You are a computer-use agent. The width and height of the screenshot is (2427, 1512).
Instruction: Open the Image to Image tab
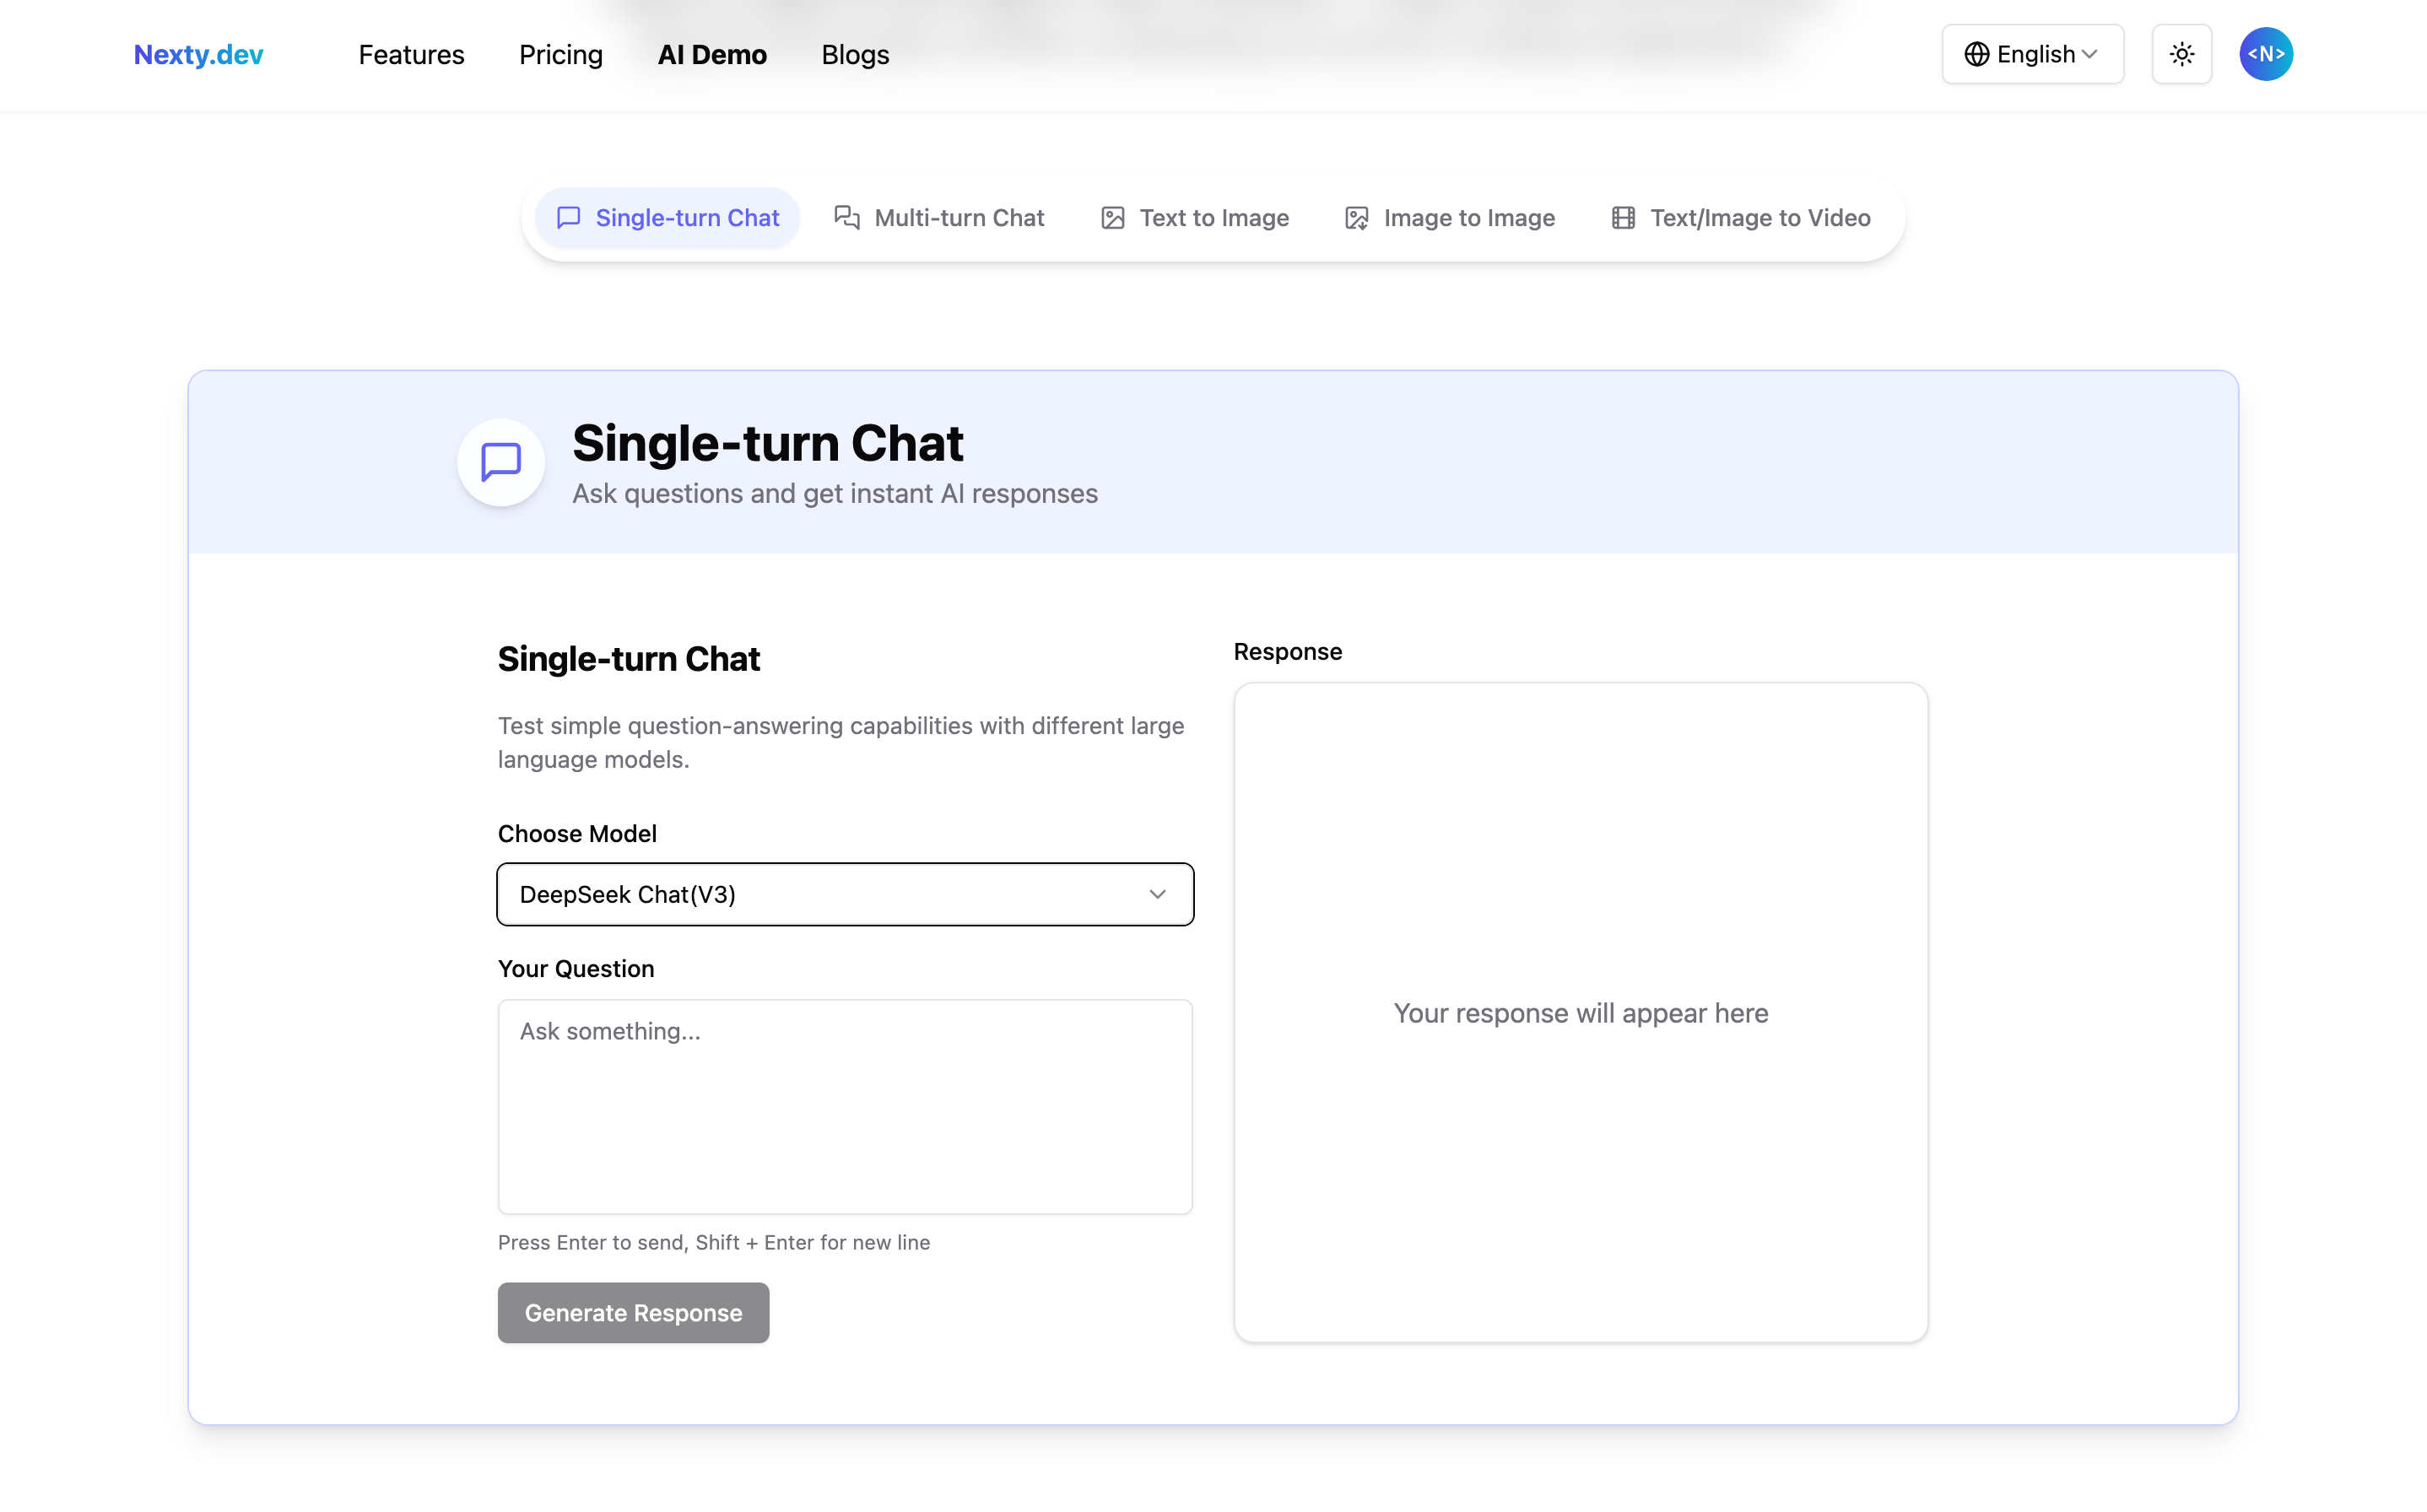1450,218
